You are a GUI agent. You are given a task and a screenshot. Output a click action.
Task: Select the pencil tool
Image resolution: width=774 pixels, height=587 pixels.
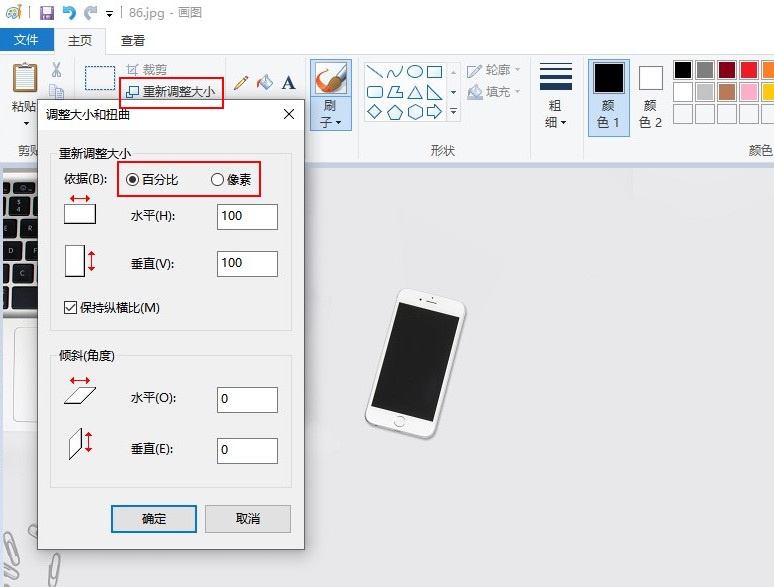point(241,82)
